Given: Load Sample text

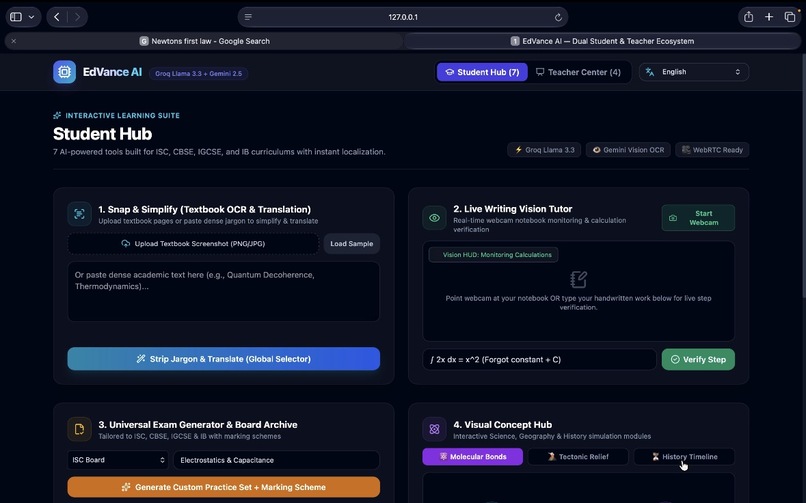Looking at the screenshot, I should coord(352,244).
